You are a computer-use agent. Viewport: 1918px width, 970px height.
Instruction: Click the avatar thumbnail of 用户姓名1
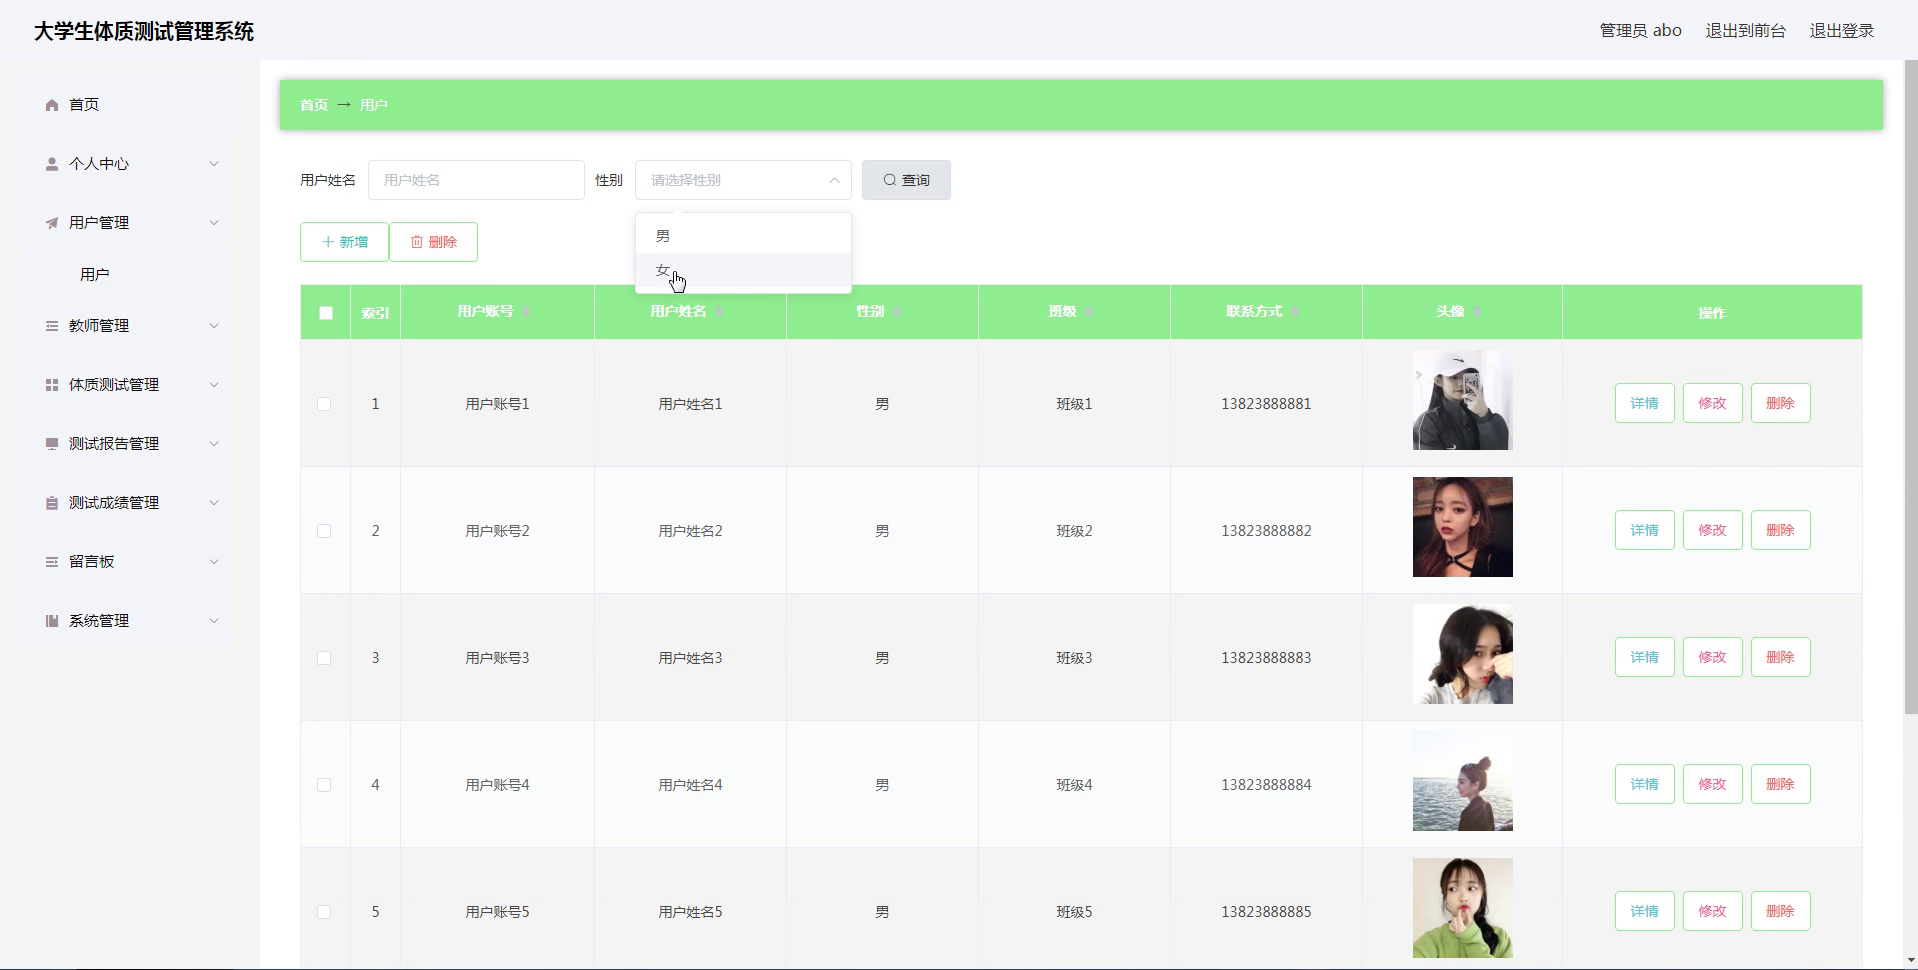(1462, 400)
